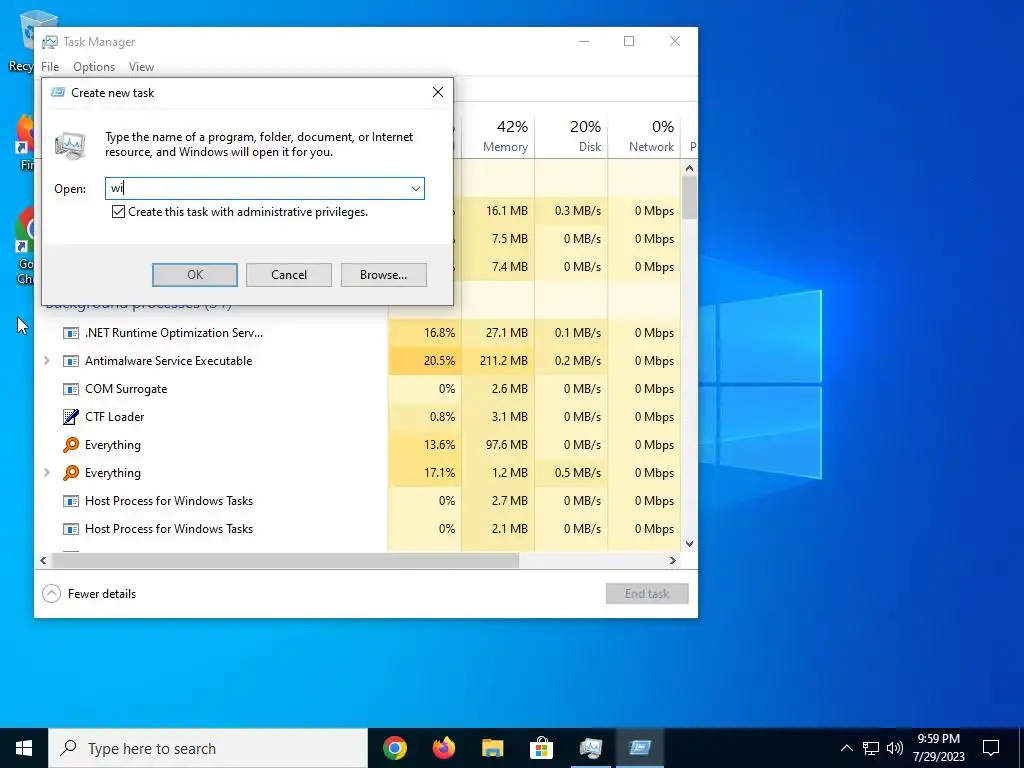Close the Create new task dialog
The image size is (1024, 768).
(438, 93)
